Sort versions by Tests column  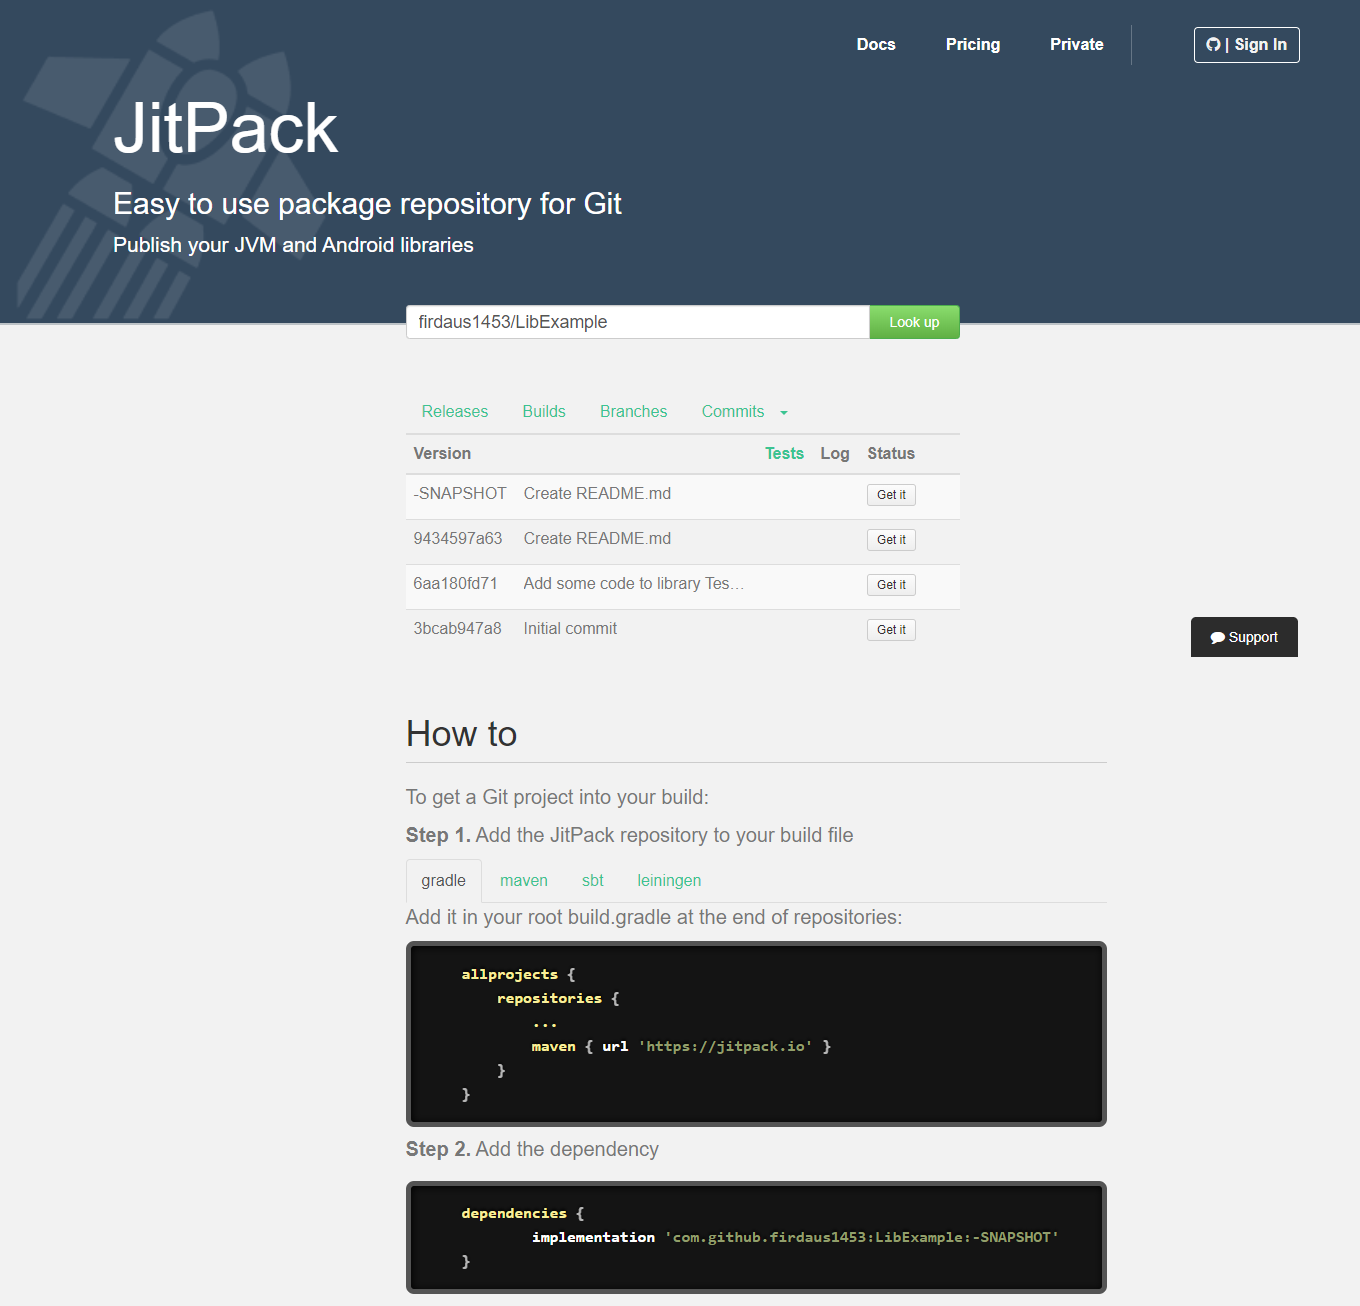tap(784, 453)
